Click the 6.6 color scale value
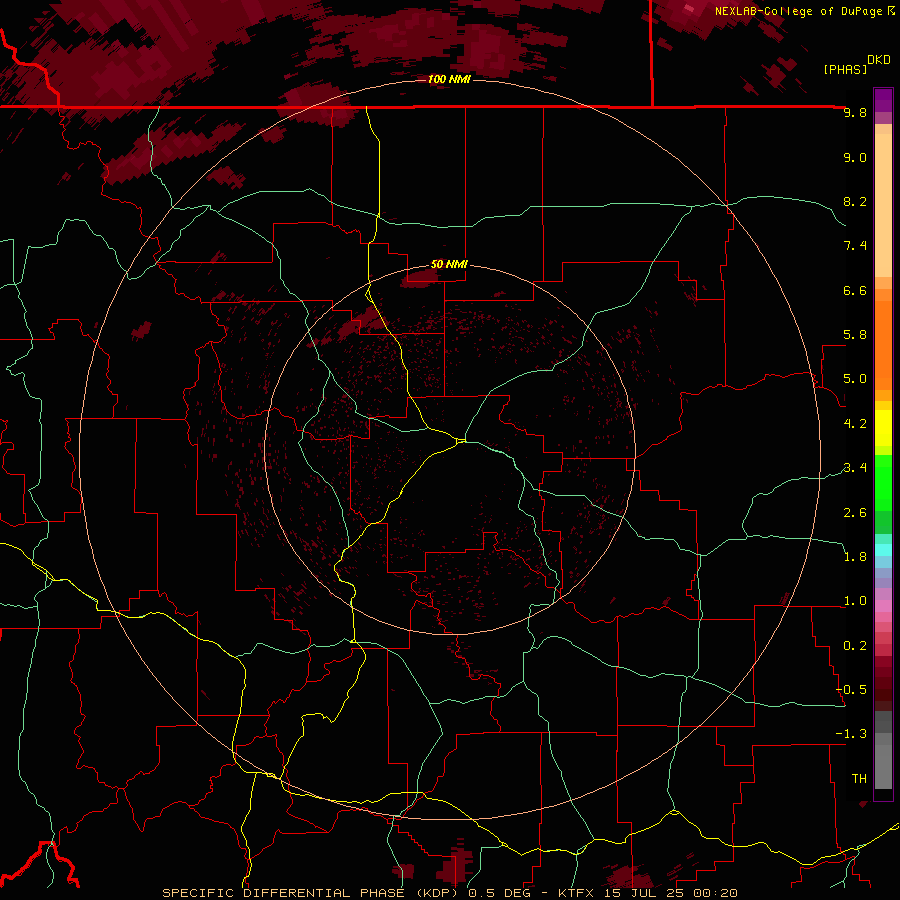 coord(855,290)
